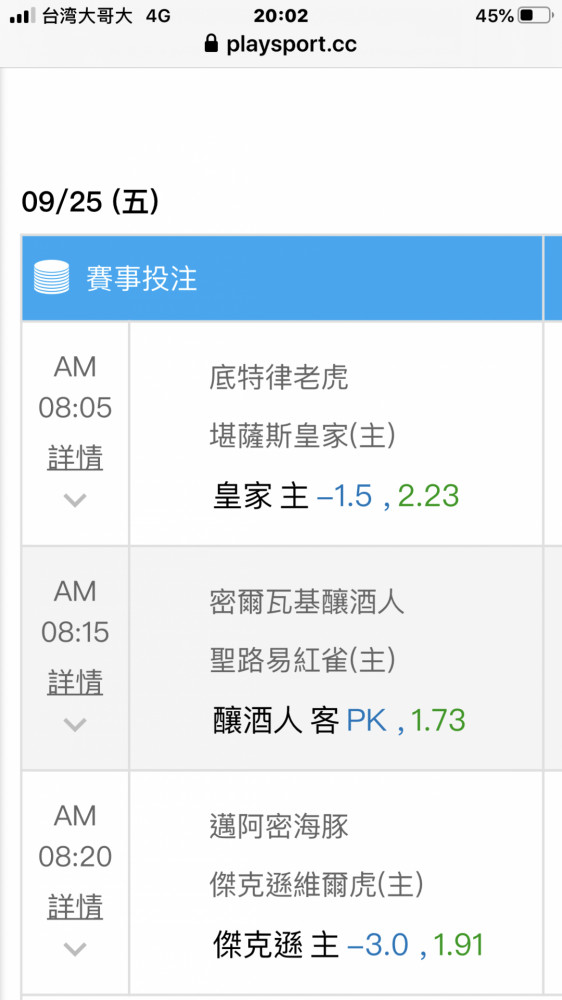
Task: Expand the chevron under the 08:20 game
Action: (75, 950)
